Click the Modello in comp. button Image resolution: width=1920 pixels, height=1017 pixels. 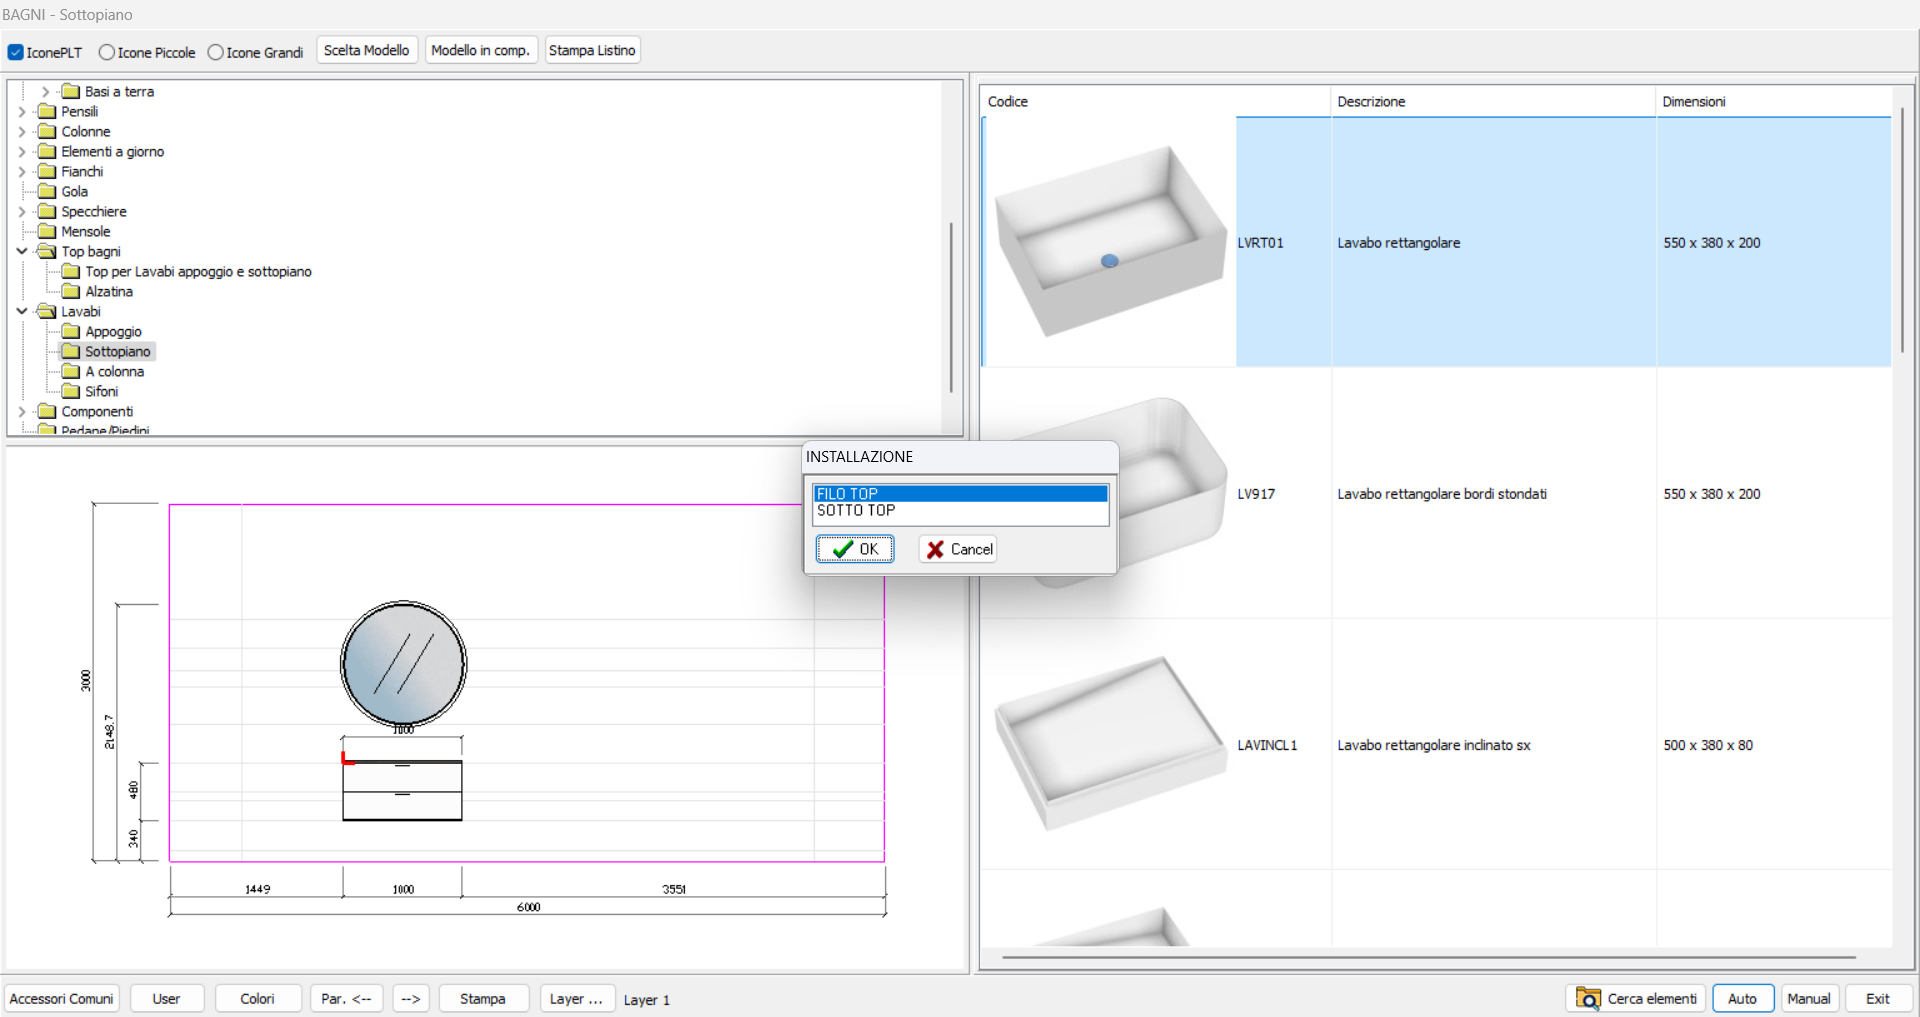pyautogui.click(x=480, y=50)
